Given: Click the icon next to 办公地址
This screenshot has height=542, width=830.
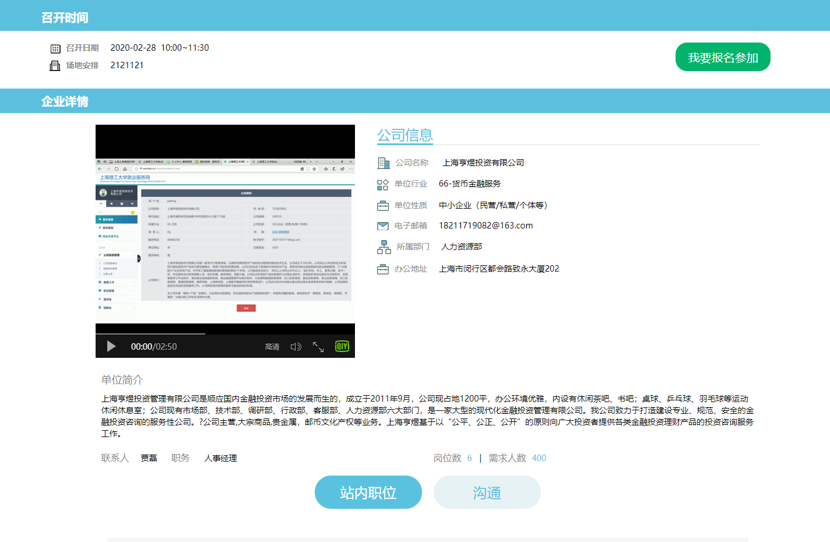Looking at the screenshot, I should tap(383, 269).
